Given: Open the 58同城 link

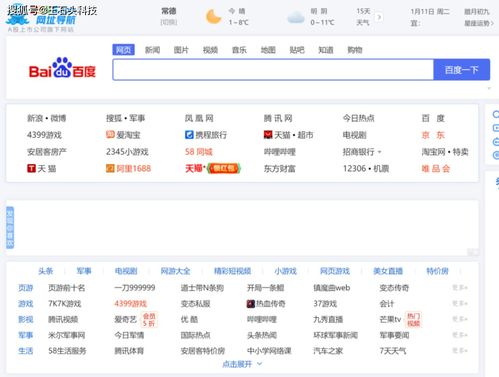Looking at the screenshot, I should (x=199, y=152).
